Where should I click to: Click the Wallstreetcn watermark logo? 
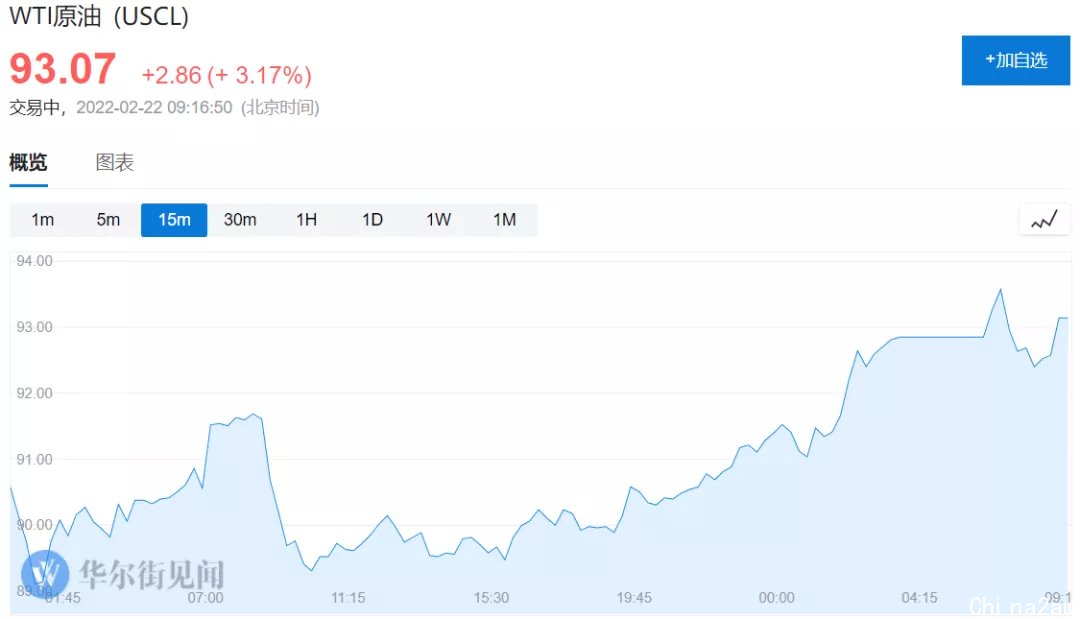coord(45,573)
